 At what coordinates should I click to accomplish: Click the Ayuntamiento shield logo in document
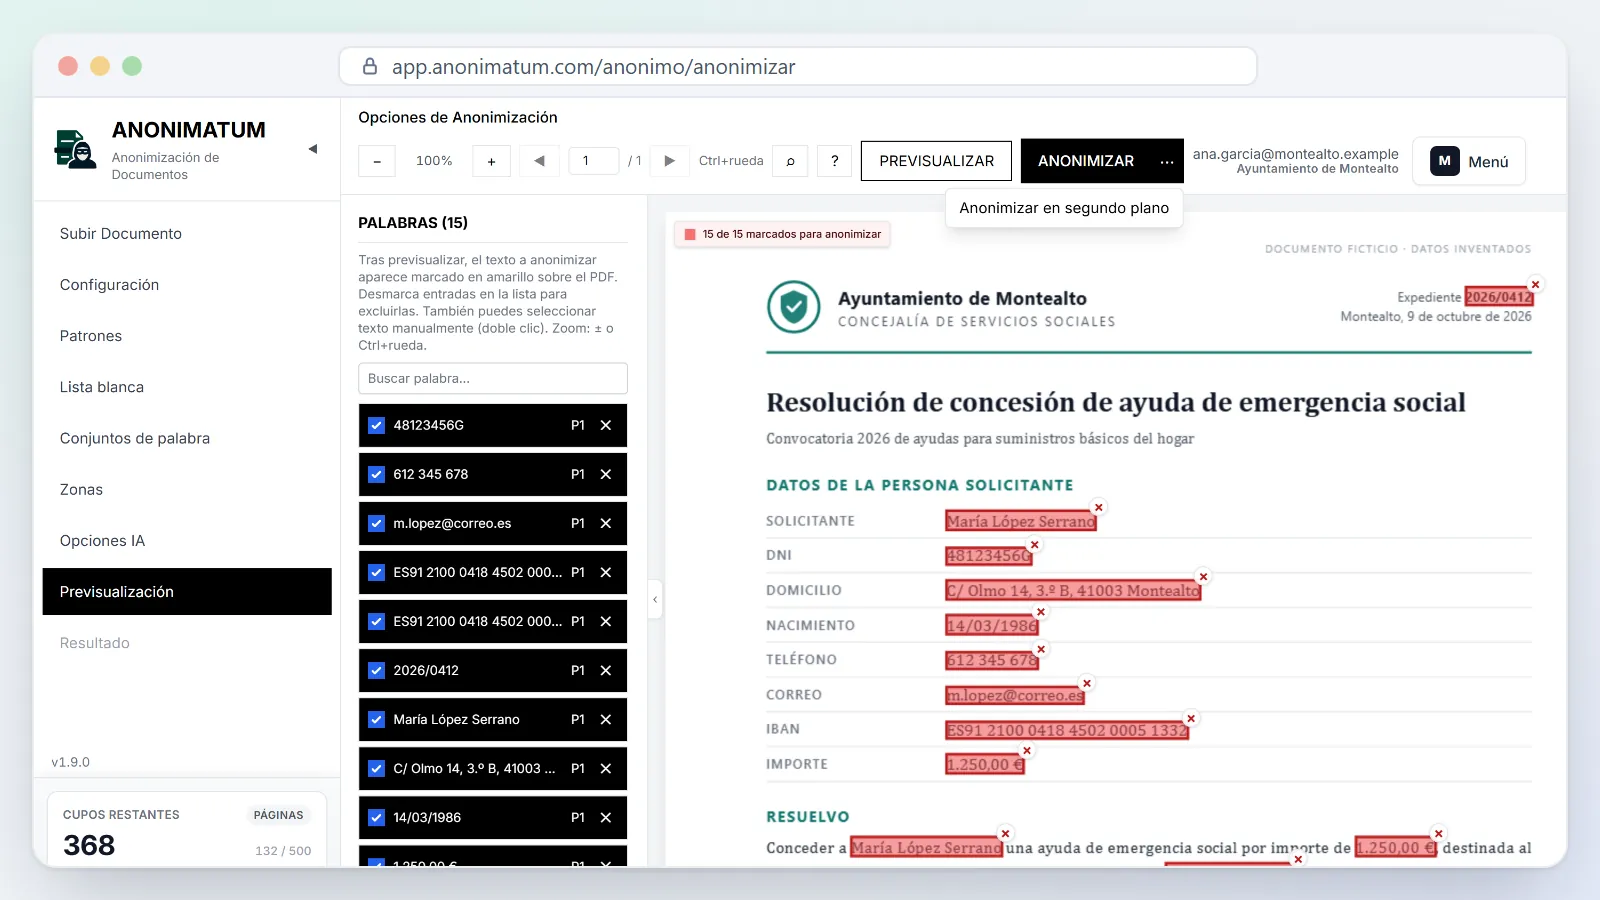point(794,307)
